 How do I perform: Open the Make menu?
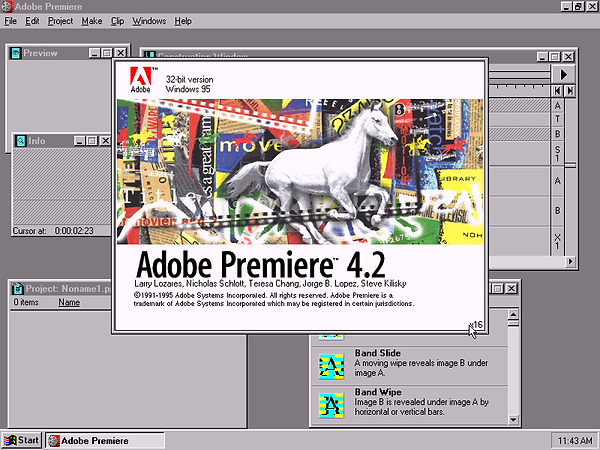click(x=92, y=21)
